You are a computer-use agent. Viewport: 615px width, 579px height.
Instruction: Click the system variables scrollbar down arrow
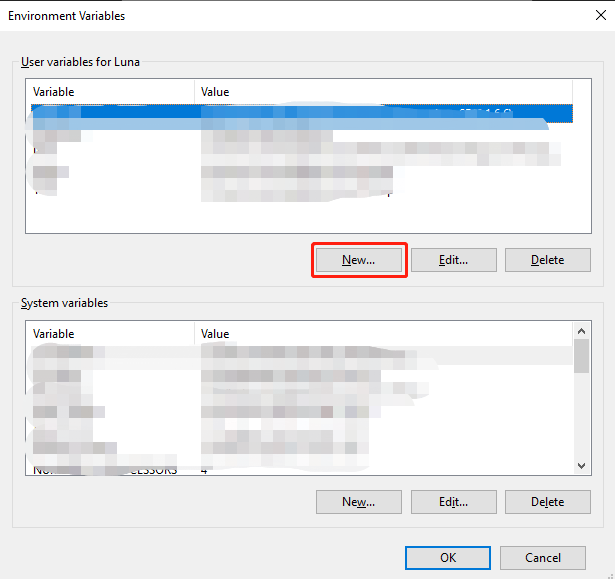(x=581, y=466)
